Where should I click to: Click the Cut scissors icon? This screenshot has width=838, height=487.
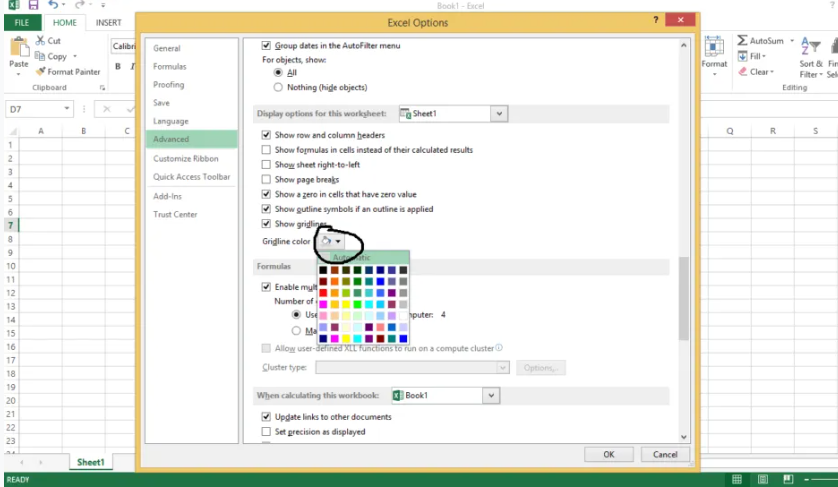[x=40, y=41]
